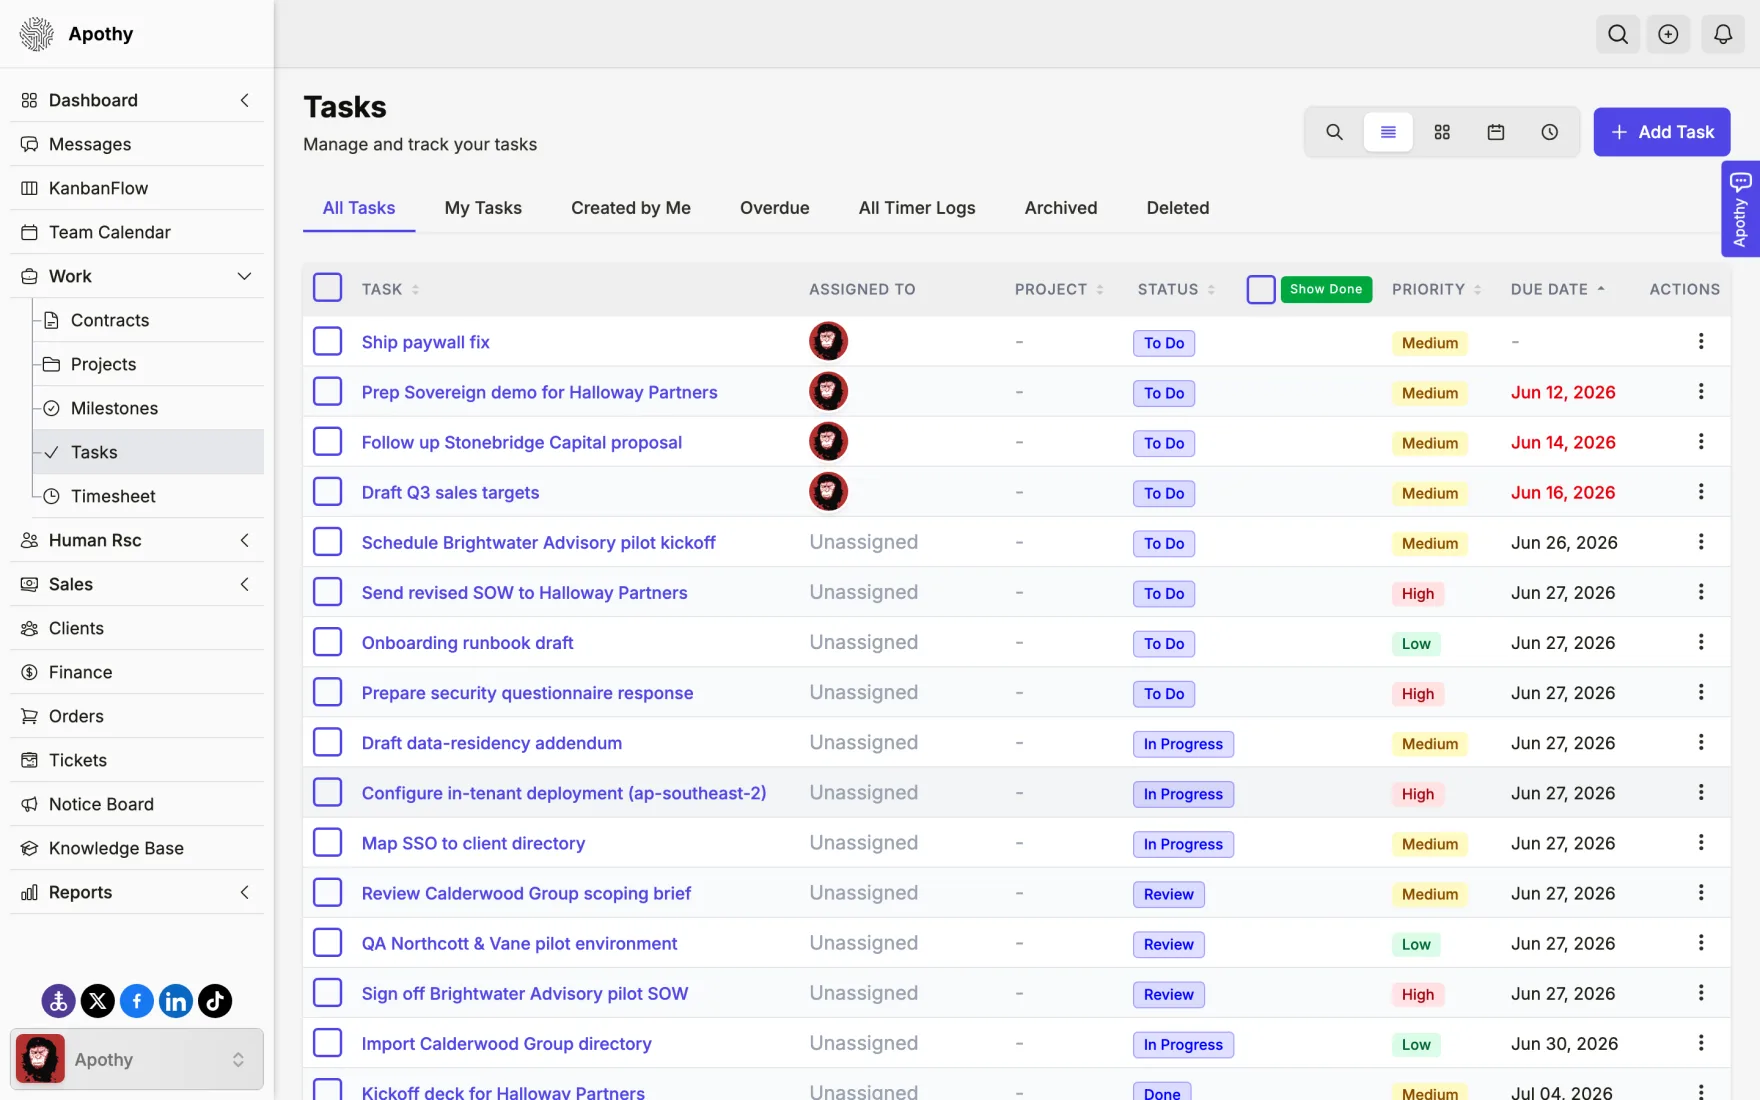
Task: Open the TikTok social icon
Action: [215, 1001]
